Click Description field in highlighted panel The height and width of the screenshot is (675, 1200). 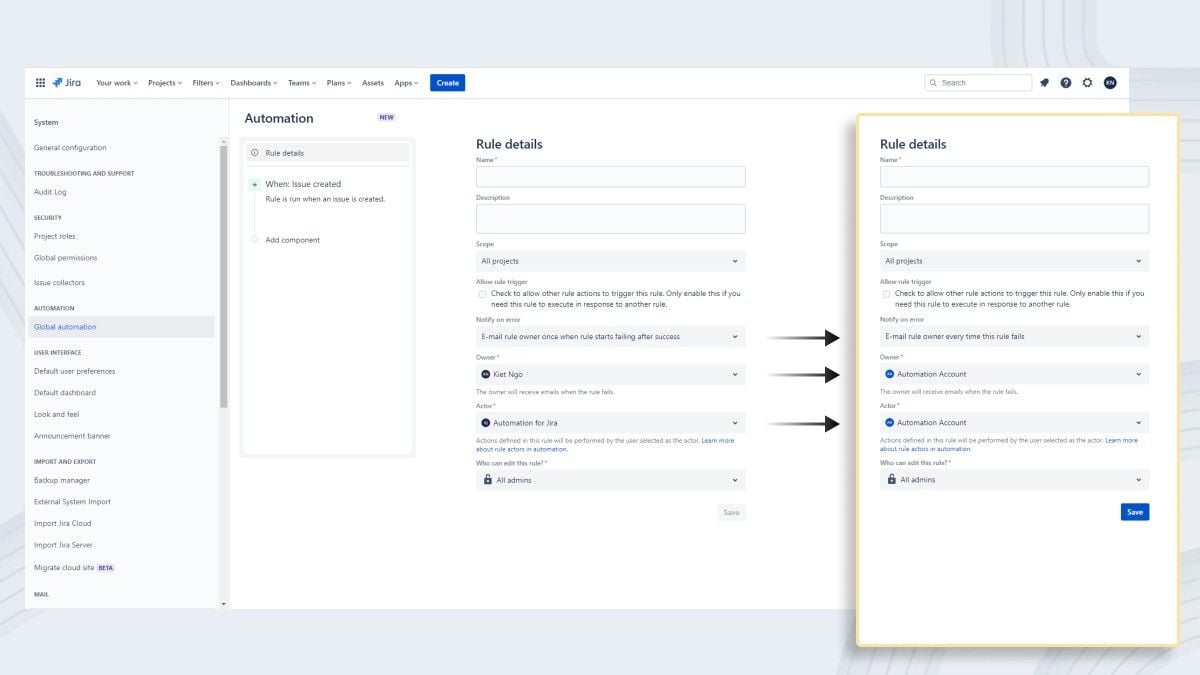(1014, 219)
